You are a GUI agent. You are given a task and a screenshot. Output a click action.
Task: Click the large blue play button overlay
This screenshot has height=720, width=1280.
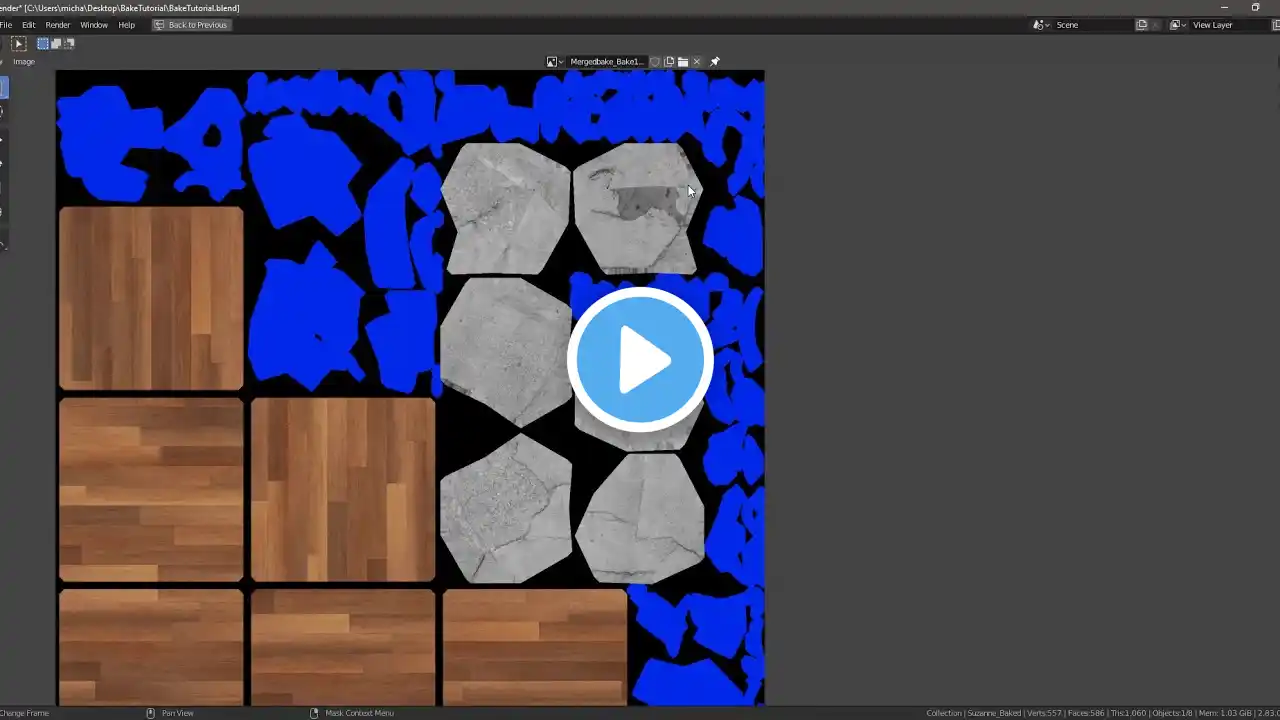[x=640, y=359]
